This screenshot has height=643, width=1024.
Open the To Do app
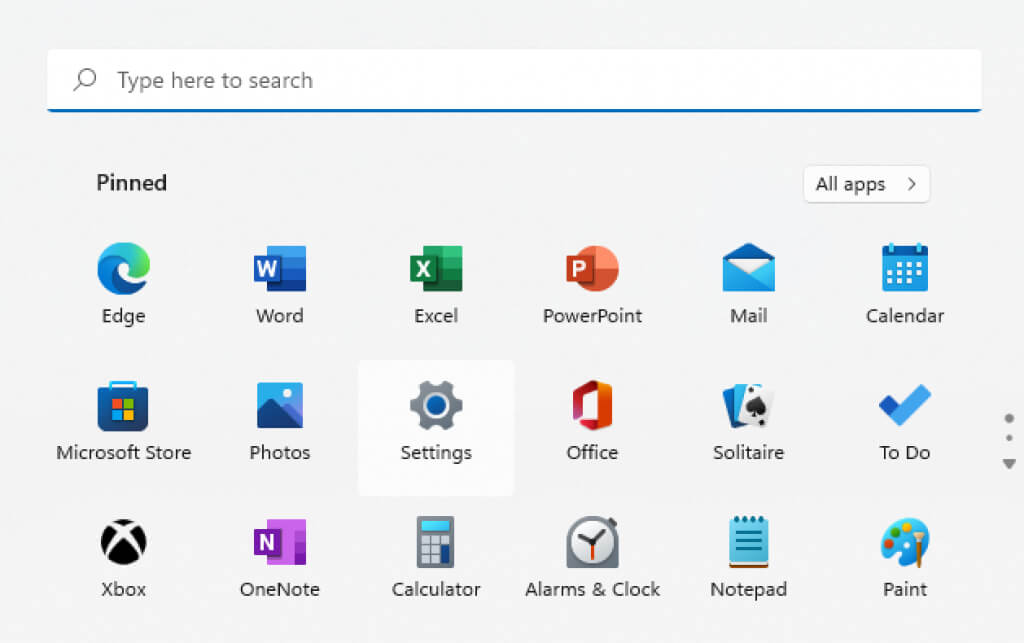[904, 406]
